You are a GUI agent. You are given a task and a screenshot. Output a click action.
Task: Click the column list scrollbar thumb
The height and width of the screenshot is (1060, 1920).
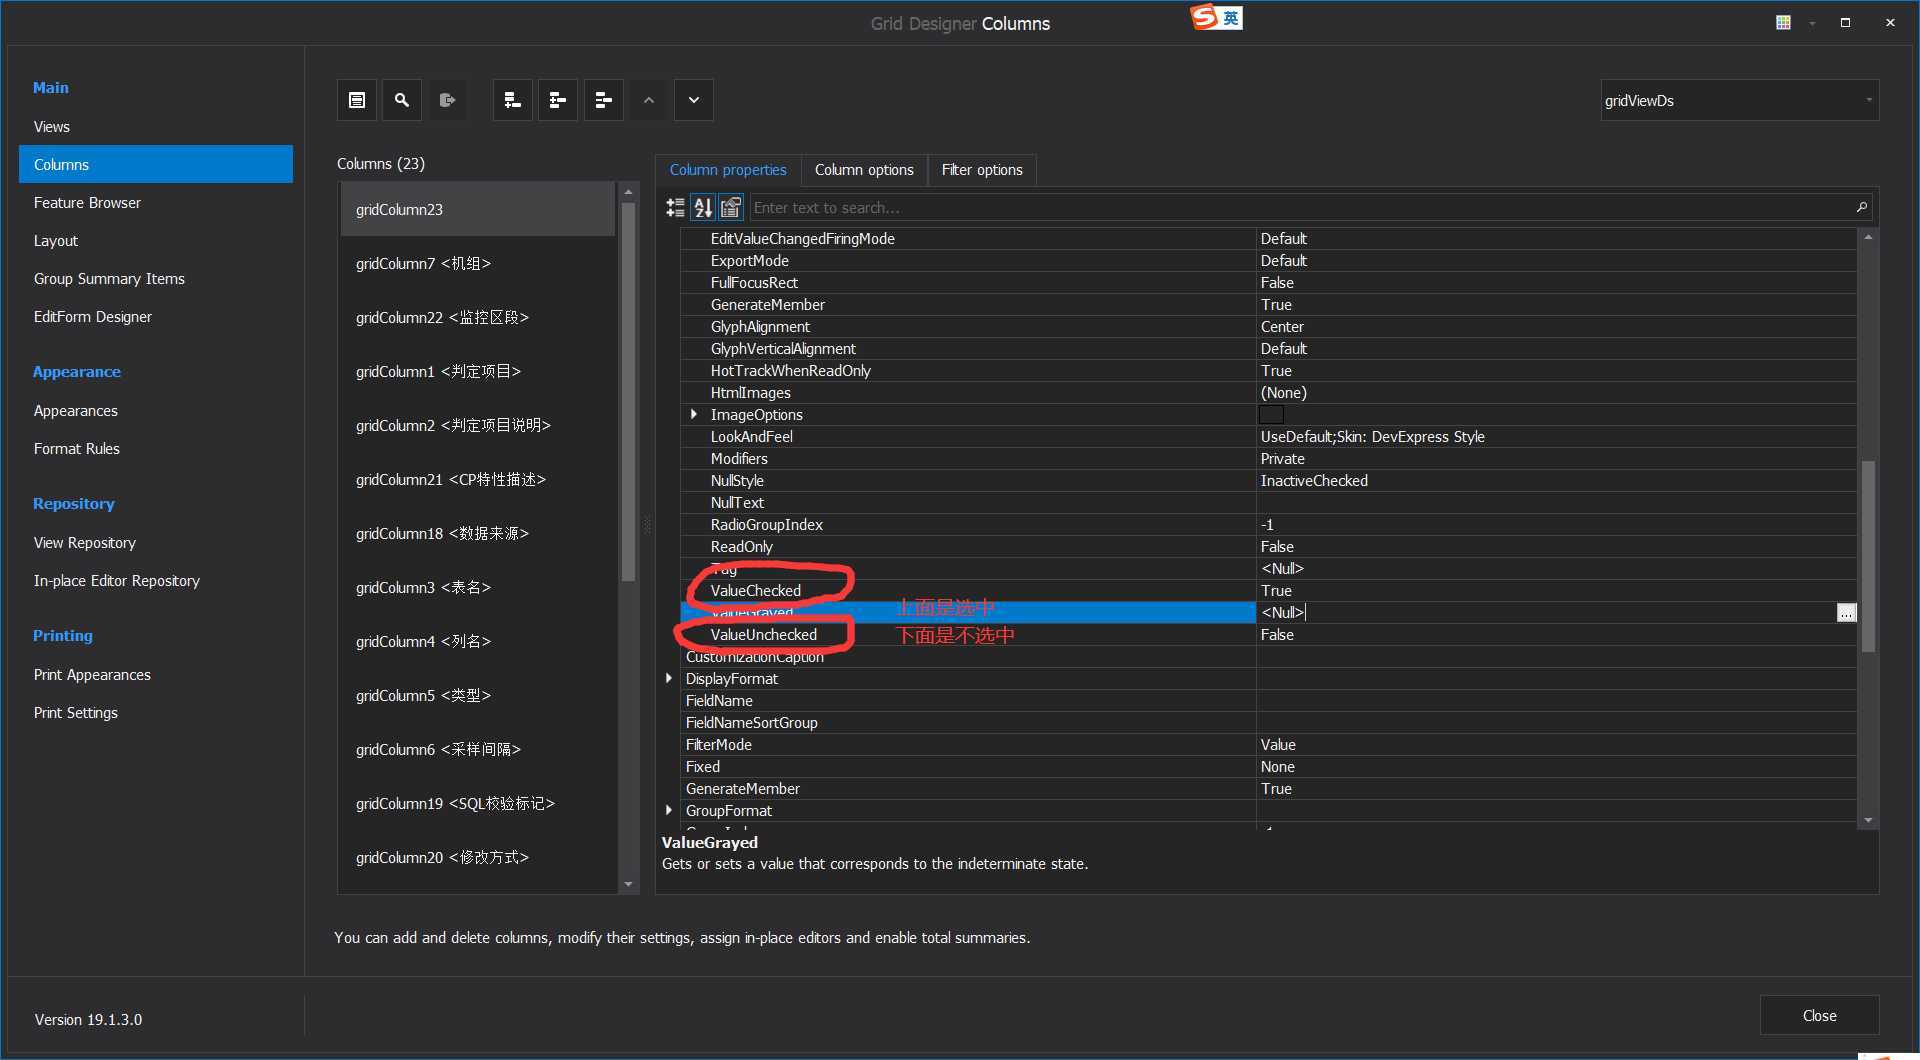[x=628, y=391]
